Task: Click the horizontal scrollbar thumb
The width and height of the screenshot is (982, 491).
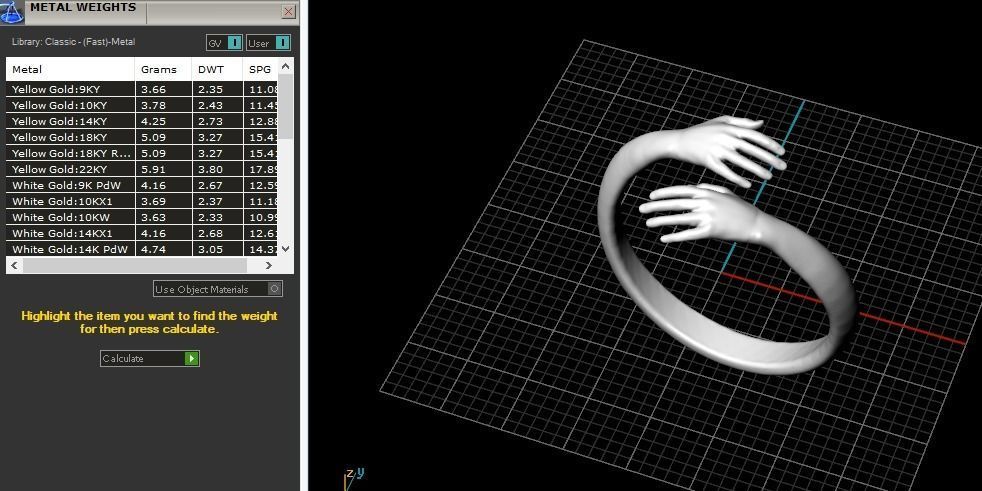Action: pos(135,266)
